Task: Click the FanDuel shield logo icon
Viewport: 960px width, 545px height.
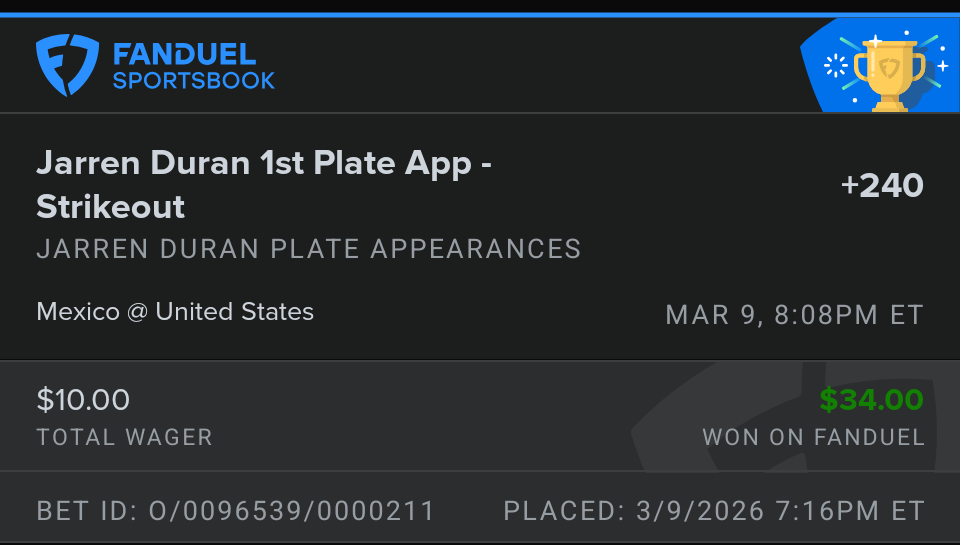Action: point(67,65)
